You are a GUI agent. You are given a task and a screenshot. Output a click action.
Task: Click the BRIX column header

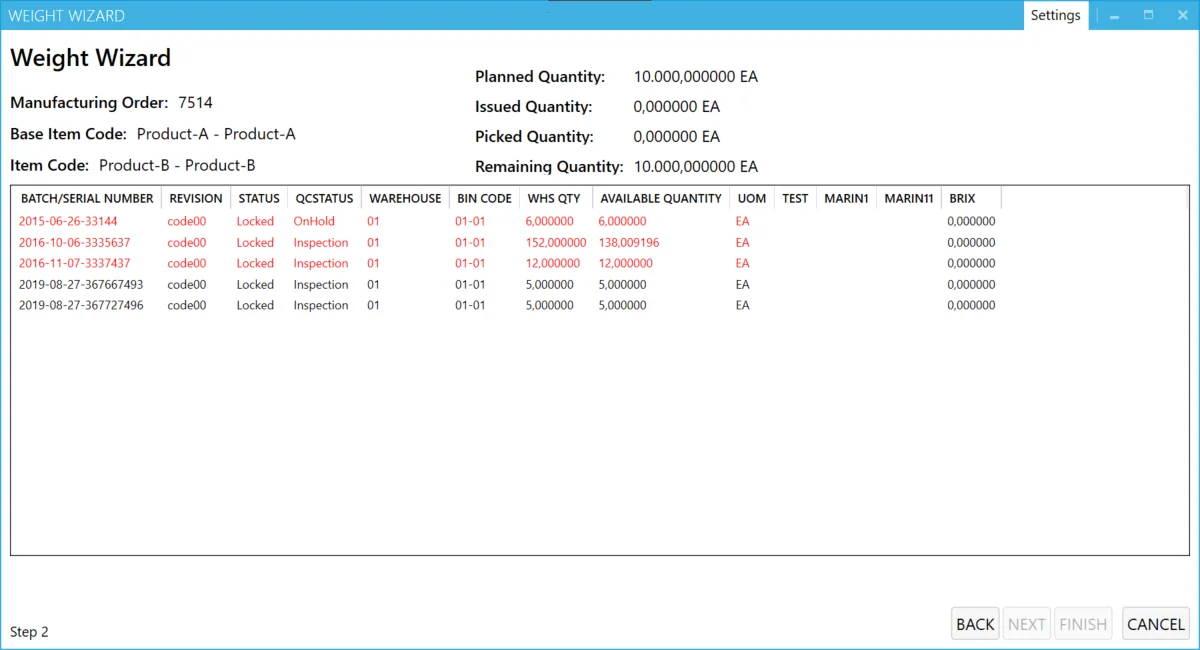pyautogui.click(x=962, y=198)
